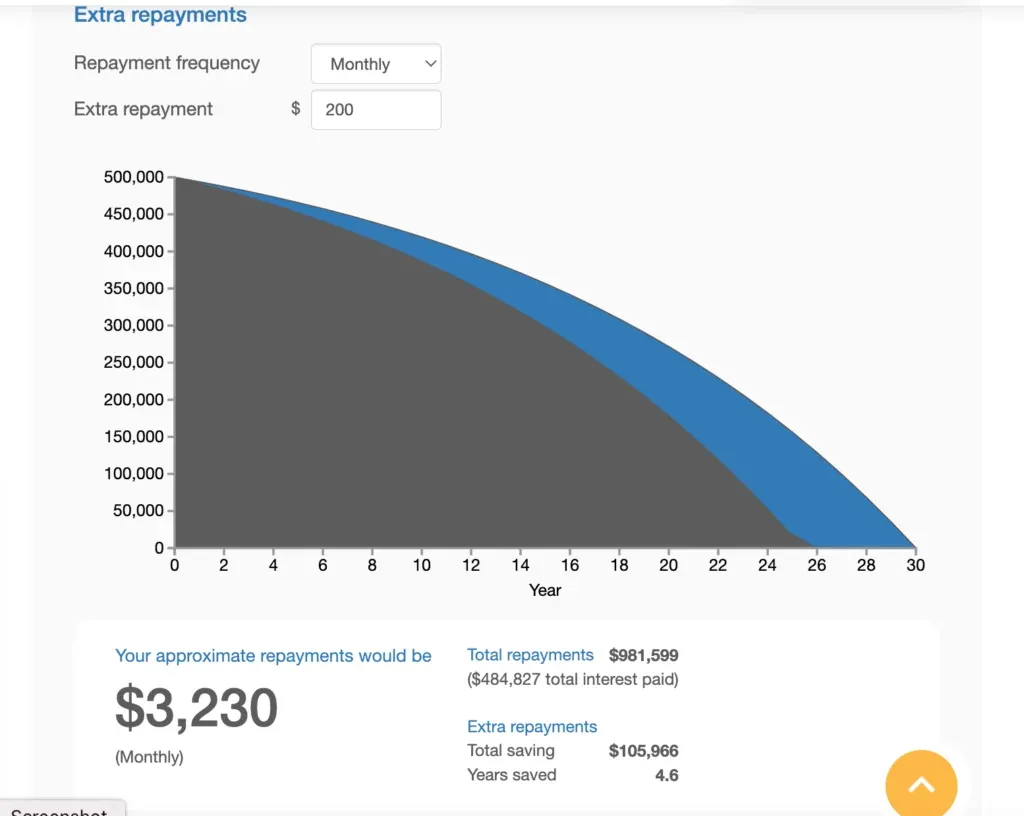Click the (Monthly) caption below repayment amount
Image resolution: width=1024 pixels, height=816 pixels.
click(x=149, y=757)
